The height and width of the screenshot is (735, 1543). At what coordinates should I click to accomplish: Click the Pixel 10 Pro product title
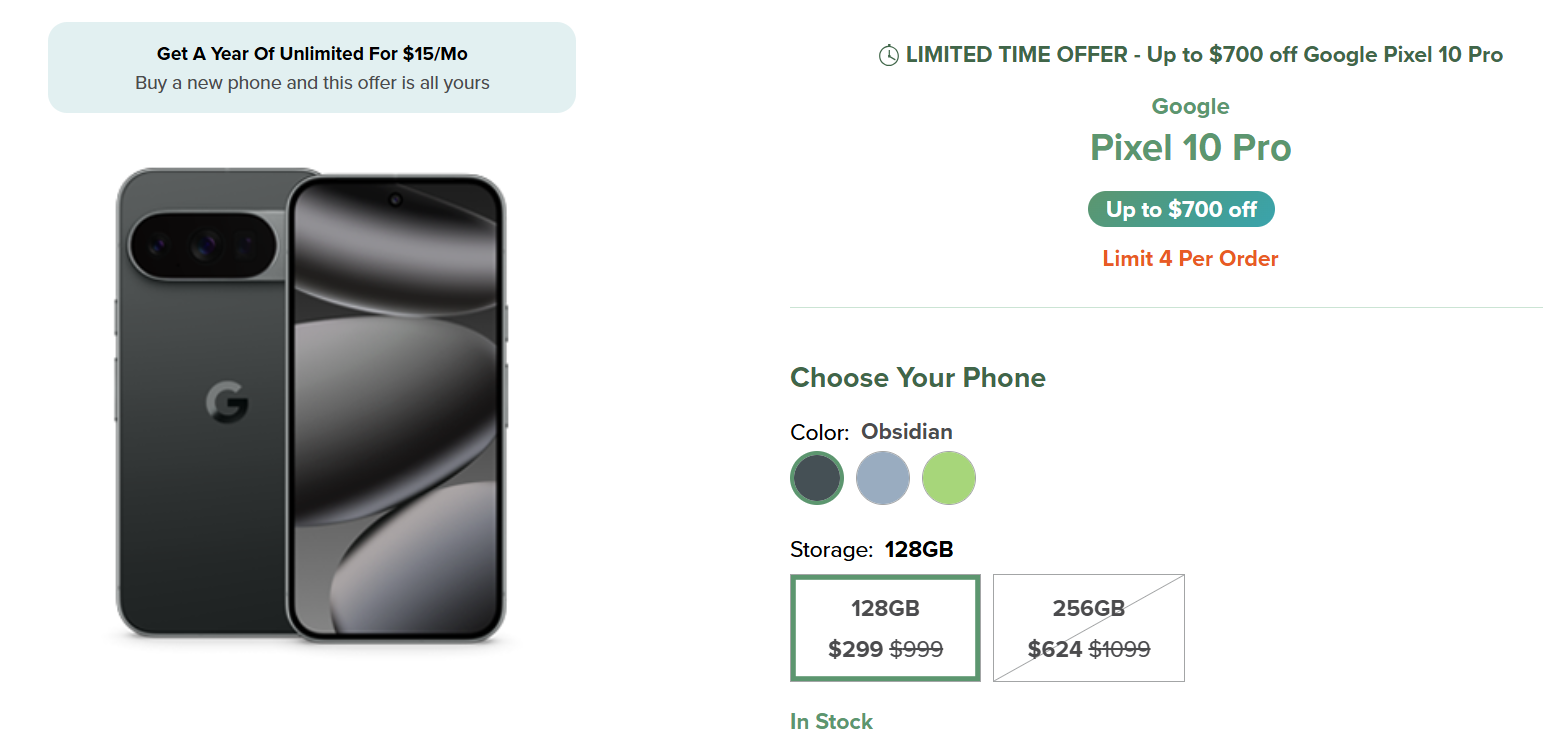point(1190,148)
